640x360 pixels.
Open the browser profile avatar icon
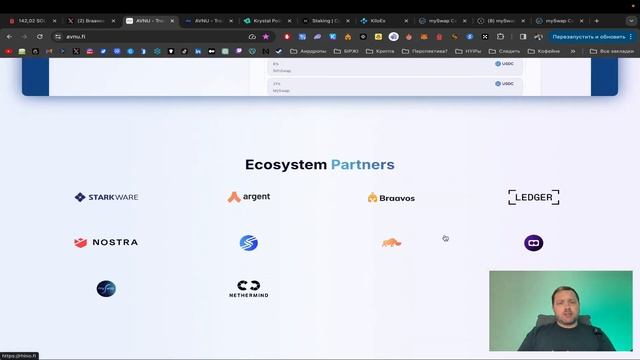coord(538,37)
